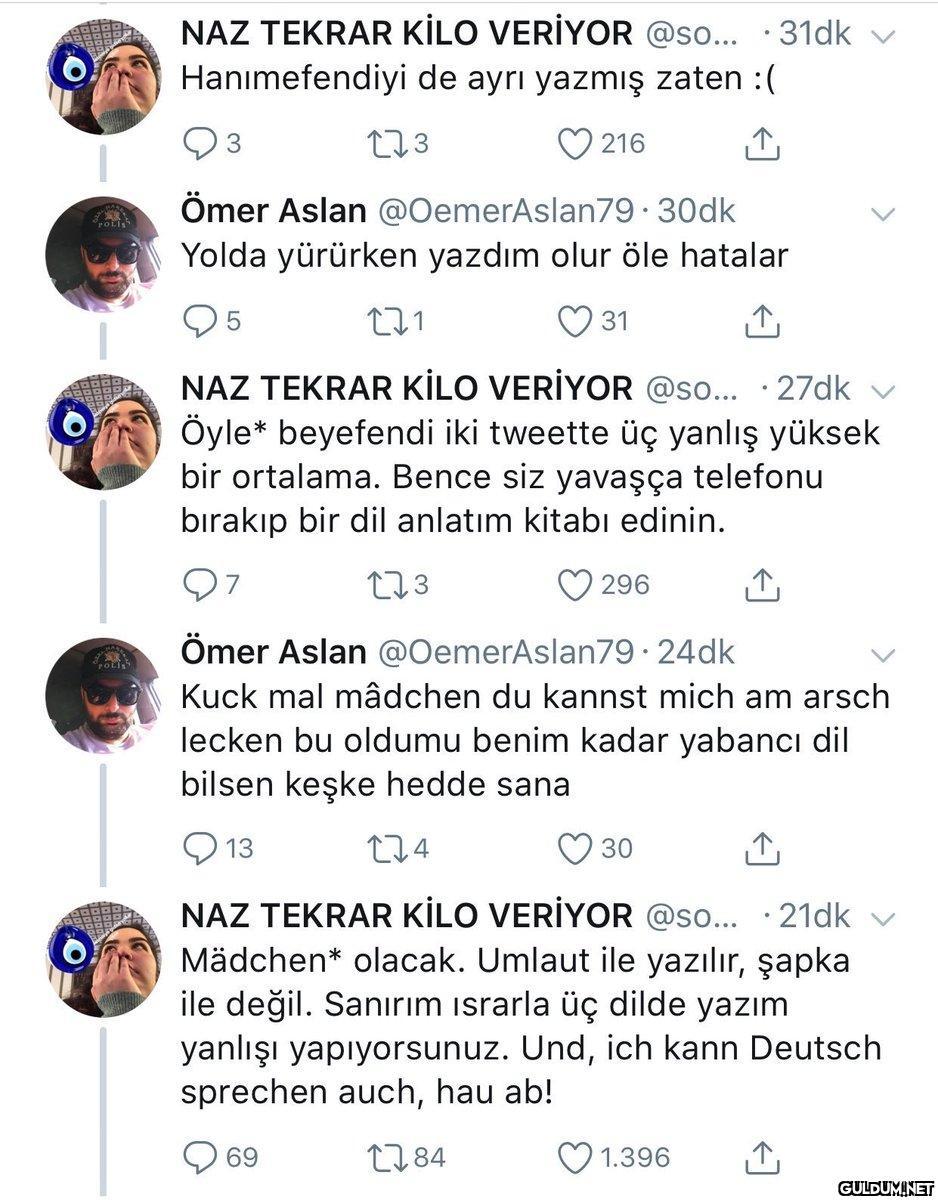Open the evil eye avatar on the 27dk tweet

tap(104, 432)
